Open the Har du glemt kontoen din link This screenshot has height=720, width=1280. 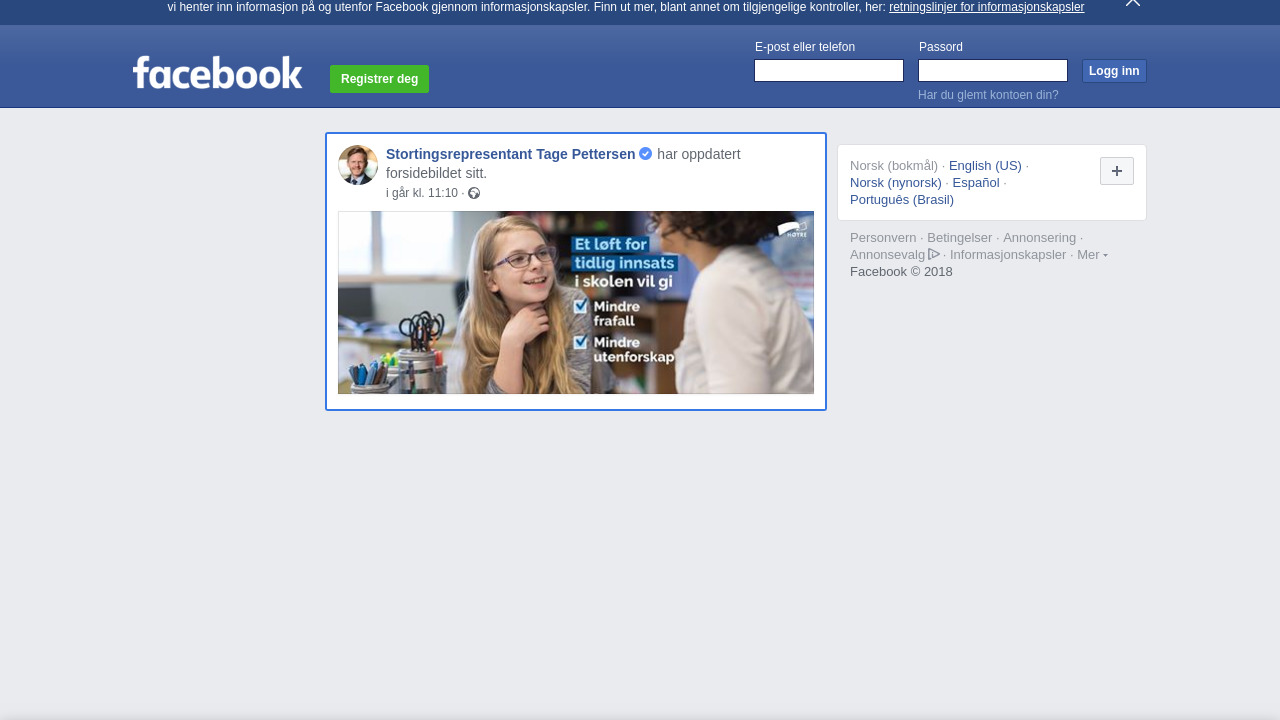tap(988, 95)
